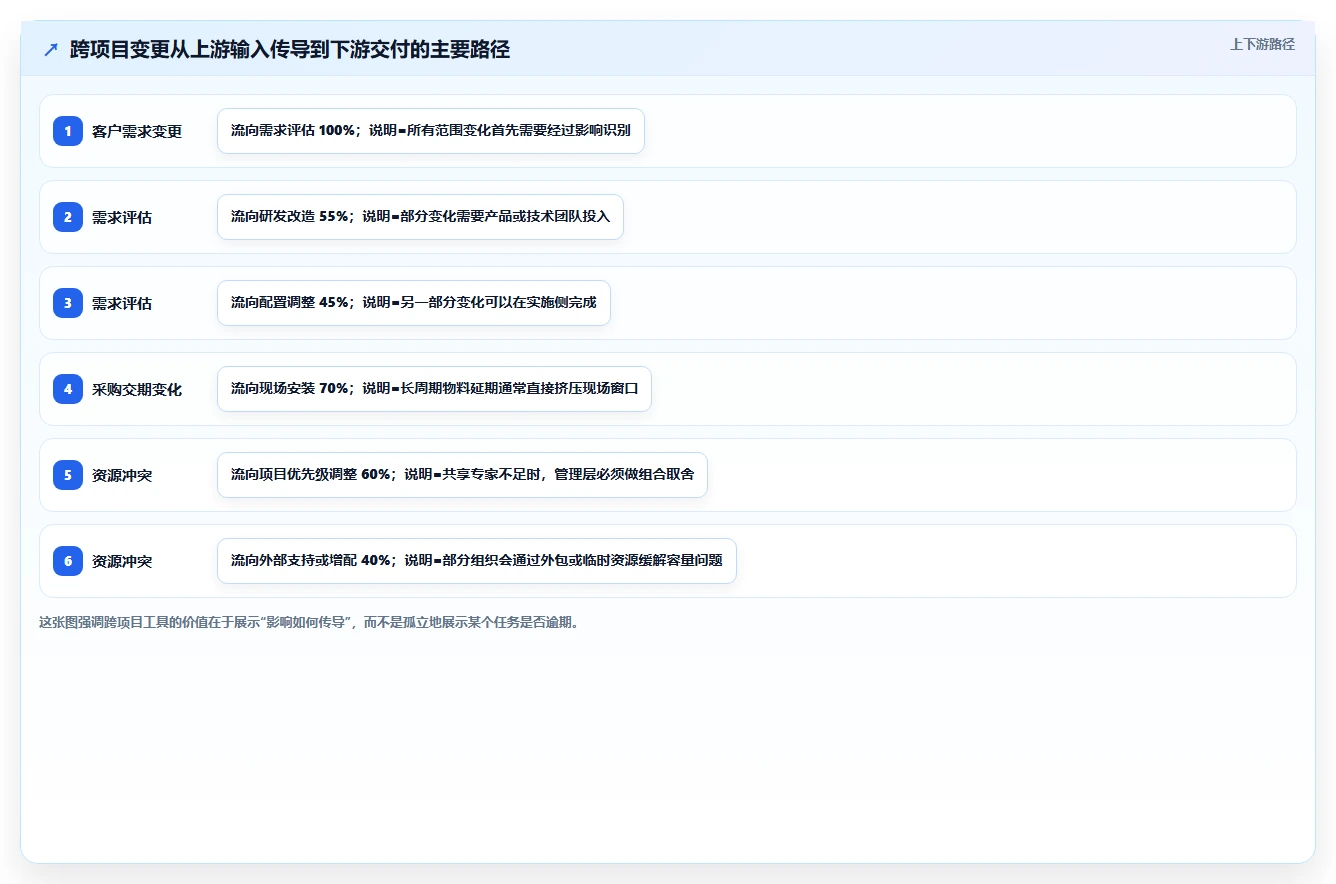The image size is (1336, 884).
Task: Select the number 6 step badge
Action: 68,561
